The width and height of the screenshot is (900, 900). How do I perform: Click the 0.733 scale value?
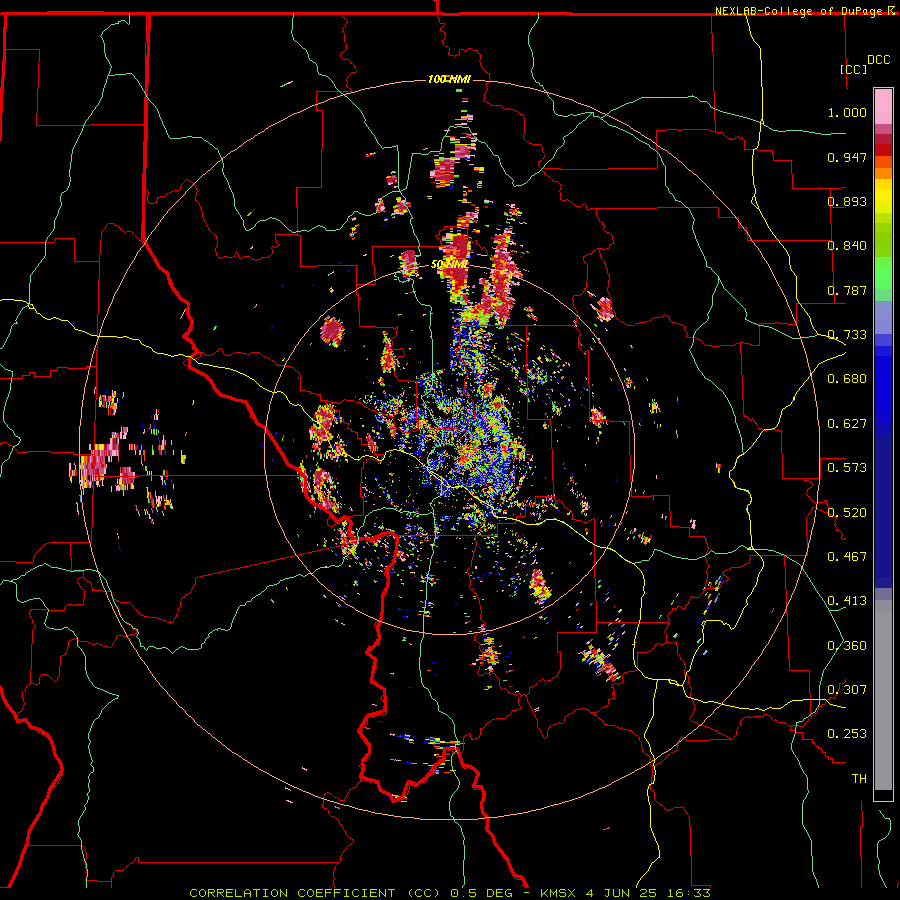tap(847, 335)
